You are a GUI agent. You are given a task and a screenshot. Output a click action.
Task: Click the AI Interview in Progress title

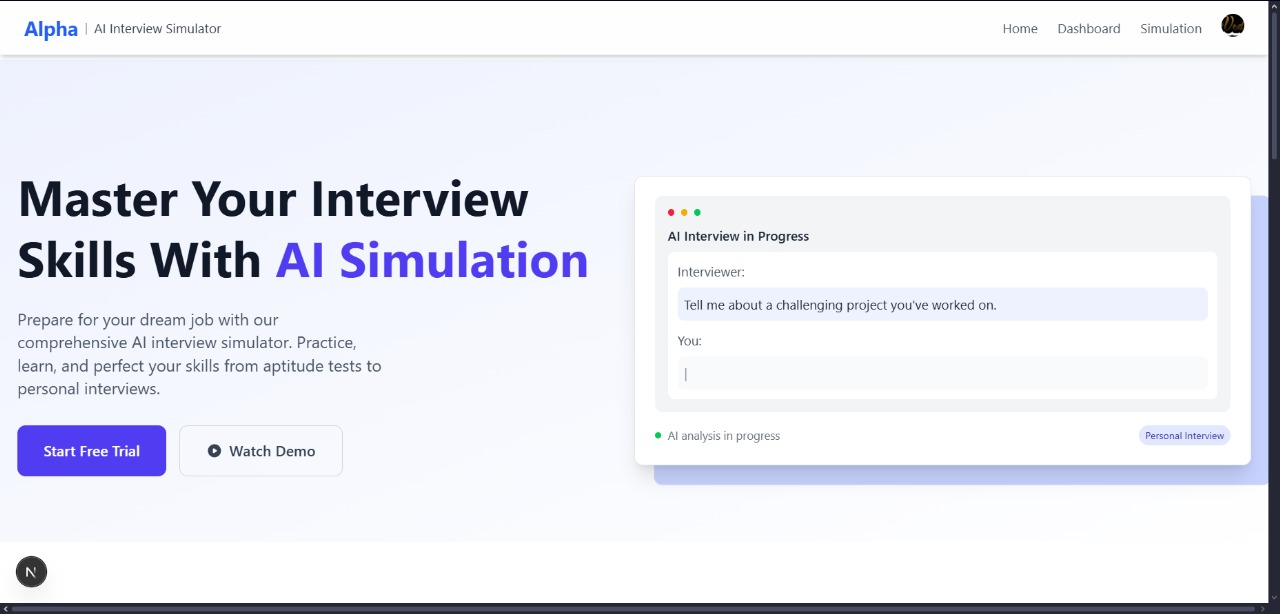738,237
